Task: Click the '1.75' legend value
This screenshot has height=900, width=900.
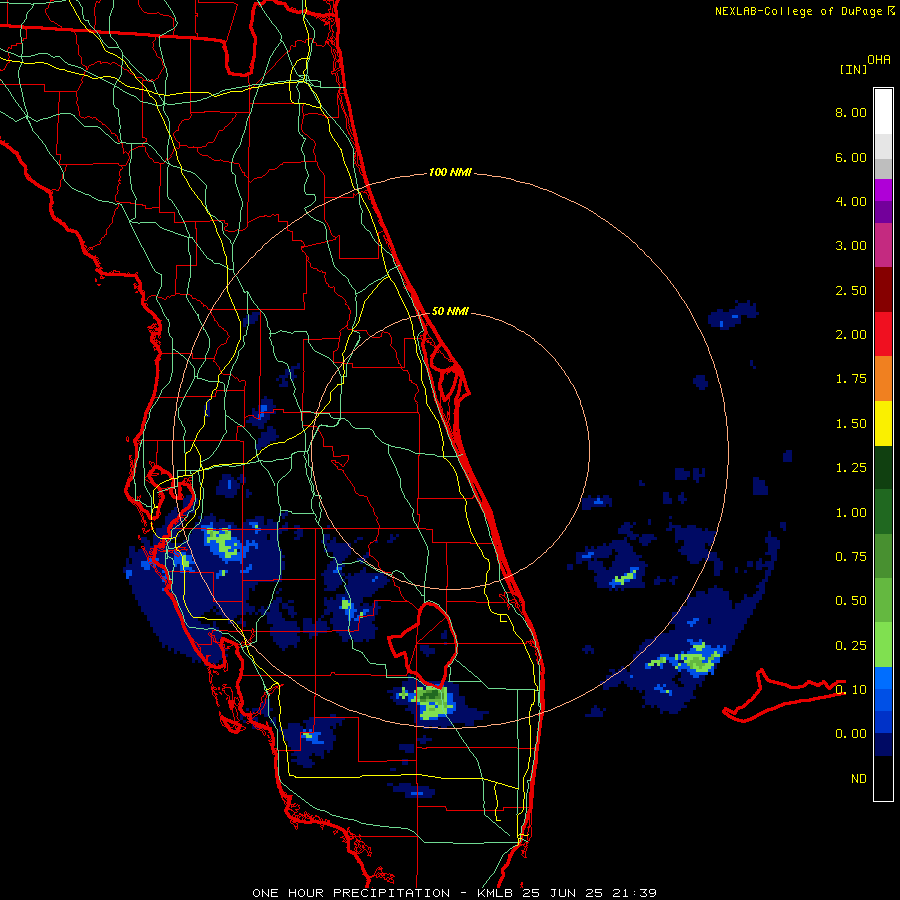Action: click(x=850, y=379)
